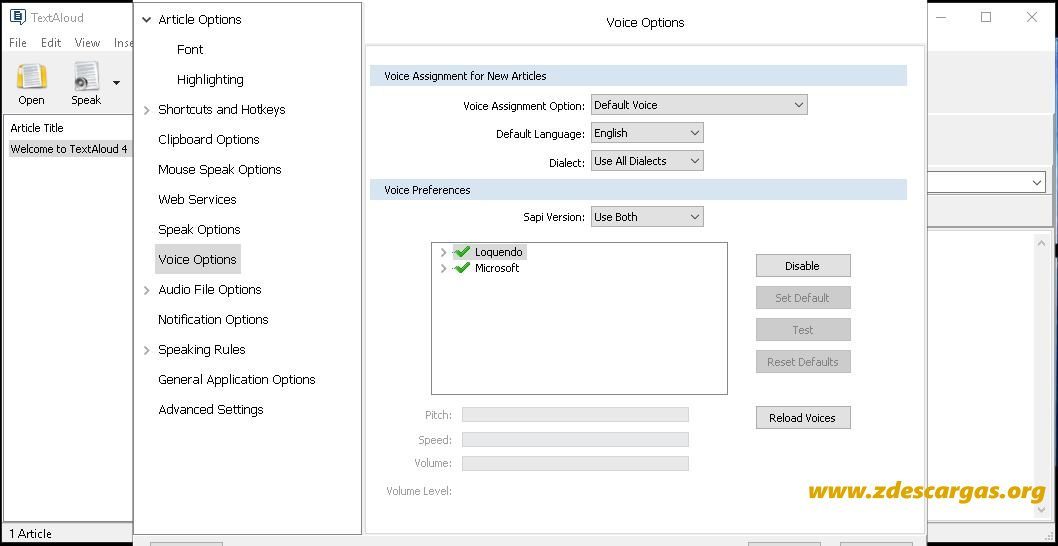
Task: Click the Microsoft voice label
Action: (x=497, y=268)
